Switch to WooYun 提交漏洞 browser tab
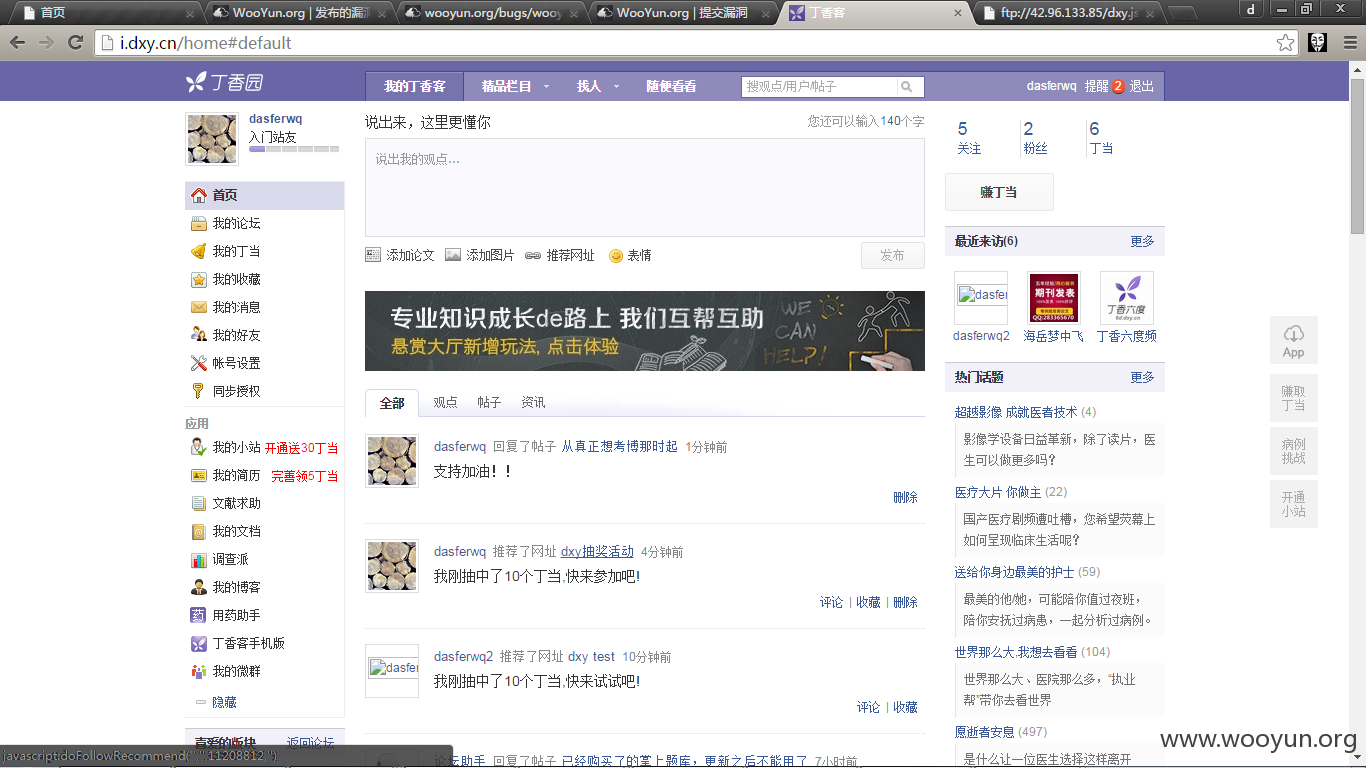 click(682, 13)
